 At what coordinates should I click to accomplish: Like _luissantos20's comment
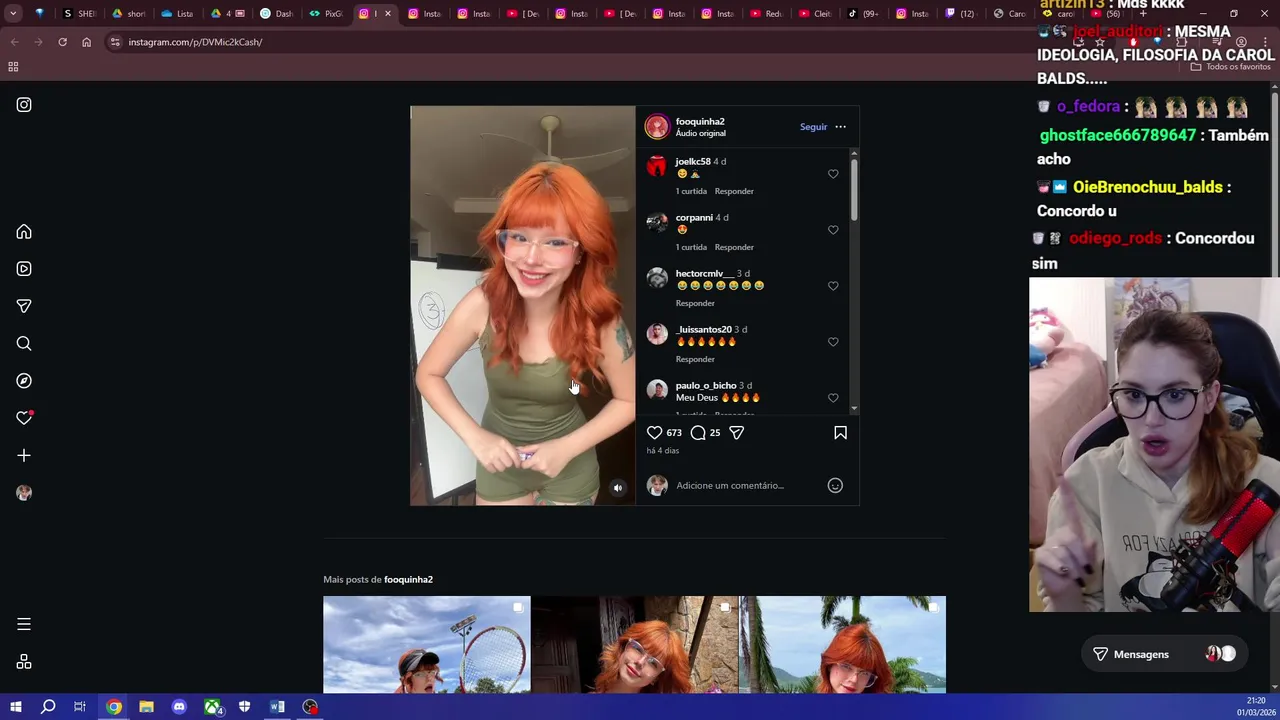click(833, 342)
